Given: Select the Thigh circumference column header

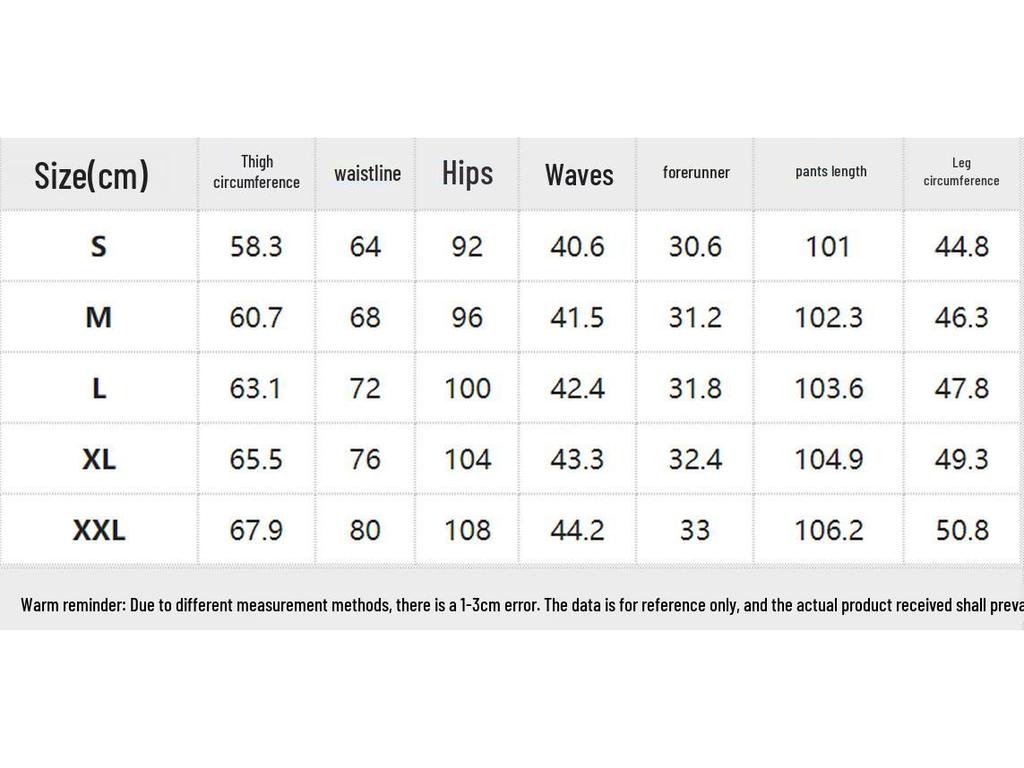Looking at the screenshot, I should [256, 172].
